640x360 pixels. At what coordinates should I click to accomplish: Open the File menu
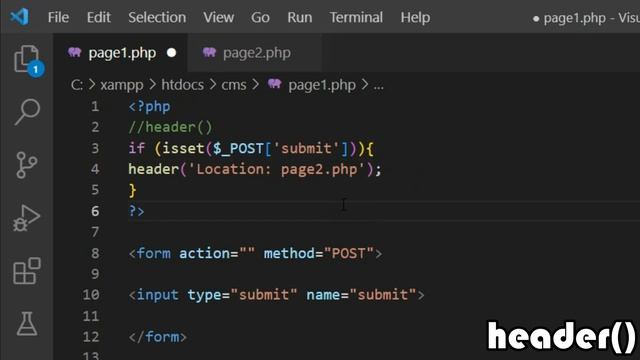[58, 18]
